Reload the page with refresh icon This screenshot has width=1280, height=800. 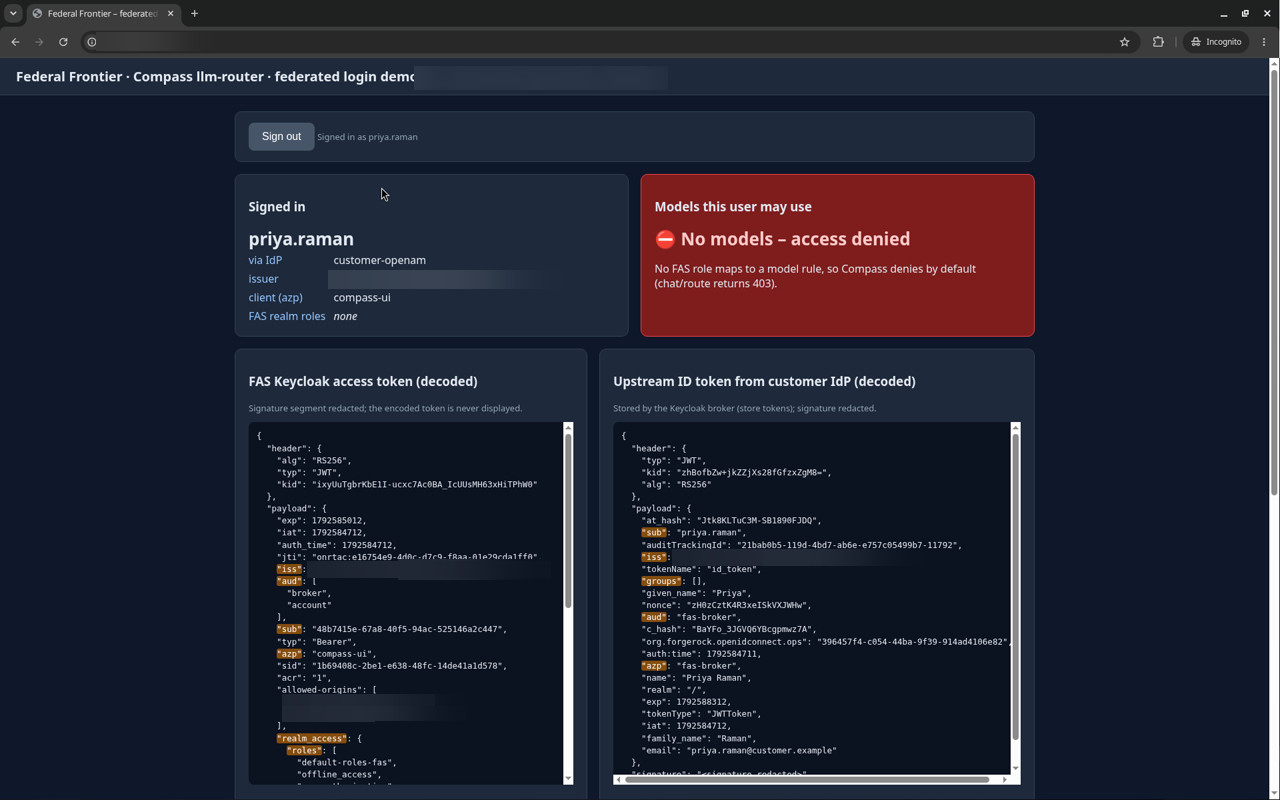tap(63, 42)
